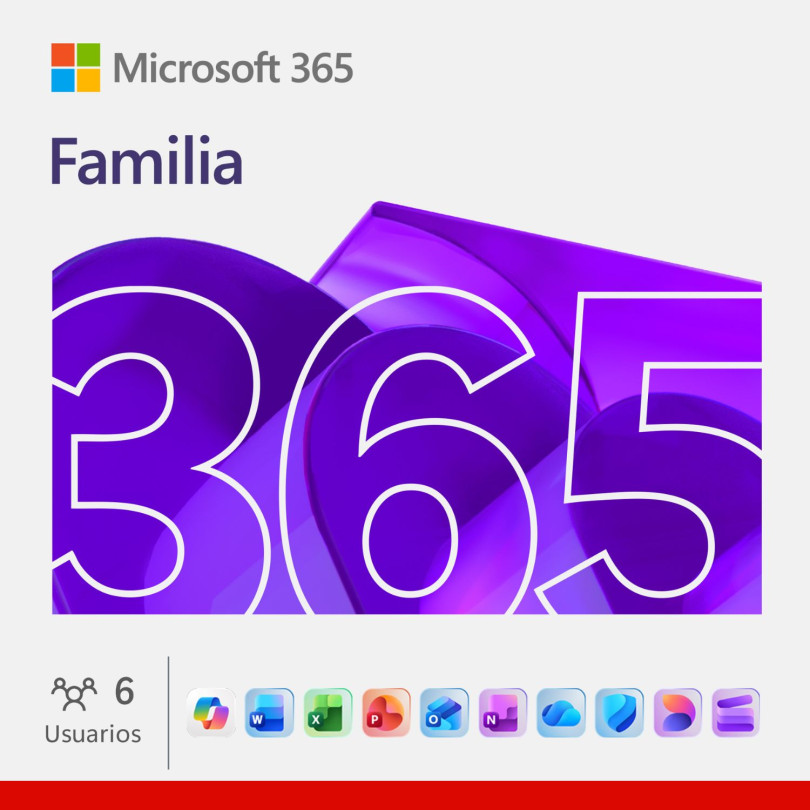Viewport: 810px width, 810px height.
Task: Open the Defender shield icon
Action: coord(619,712)
